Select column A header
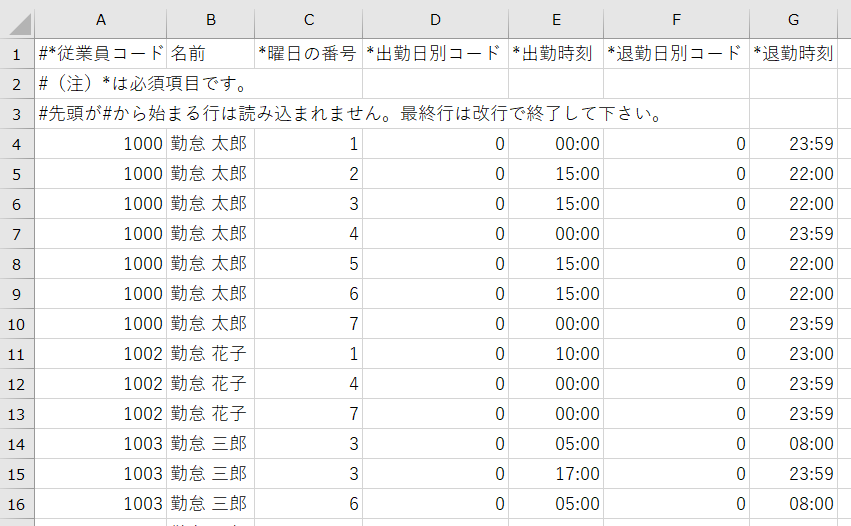The image size is (851, 526). [100, 20]
